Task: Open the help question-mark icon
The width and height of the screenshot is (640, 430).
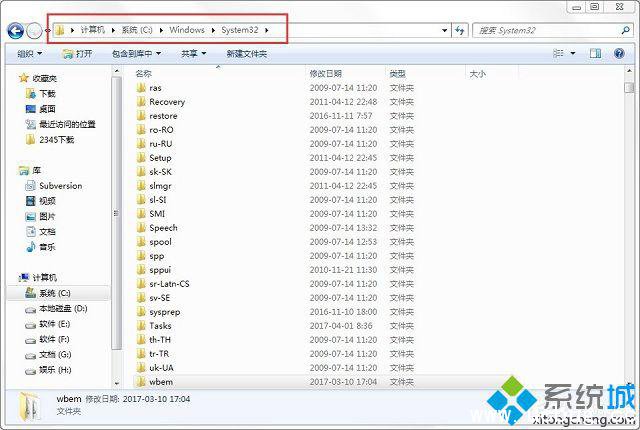Action: tap(619, 53)
